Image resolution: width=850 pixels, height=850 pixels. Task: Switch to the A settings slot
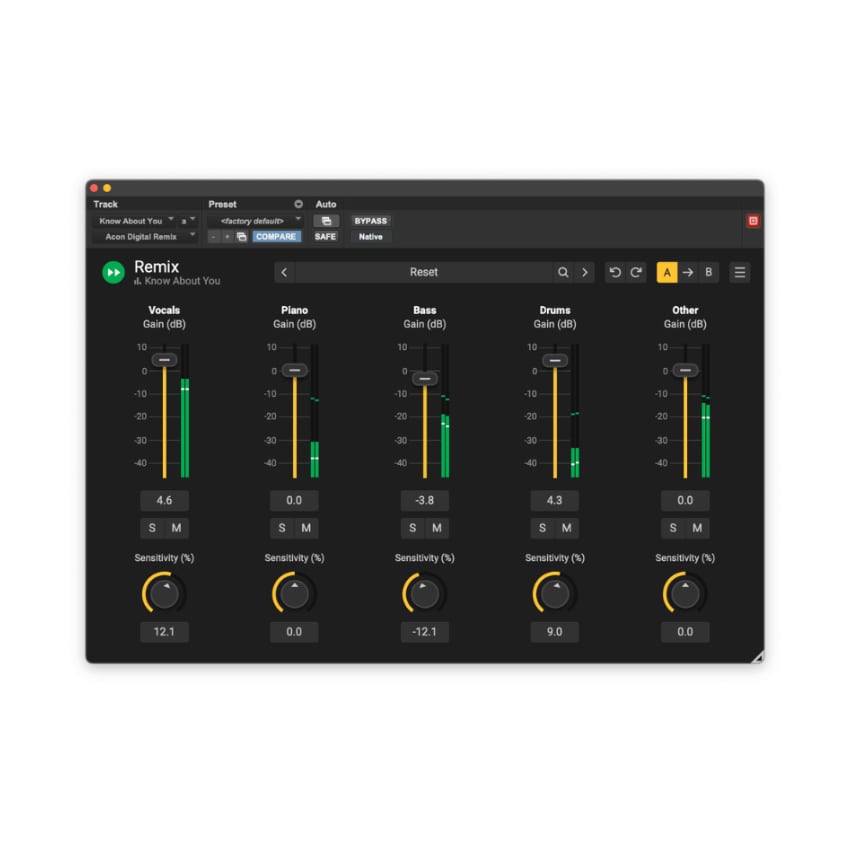pyautogui.click(x=667, y=272)
